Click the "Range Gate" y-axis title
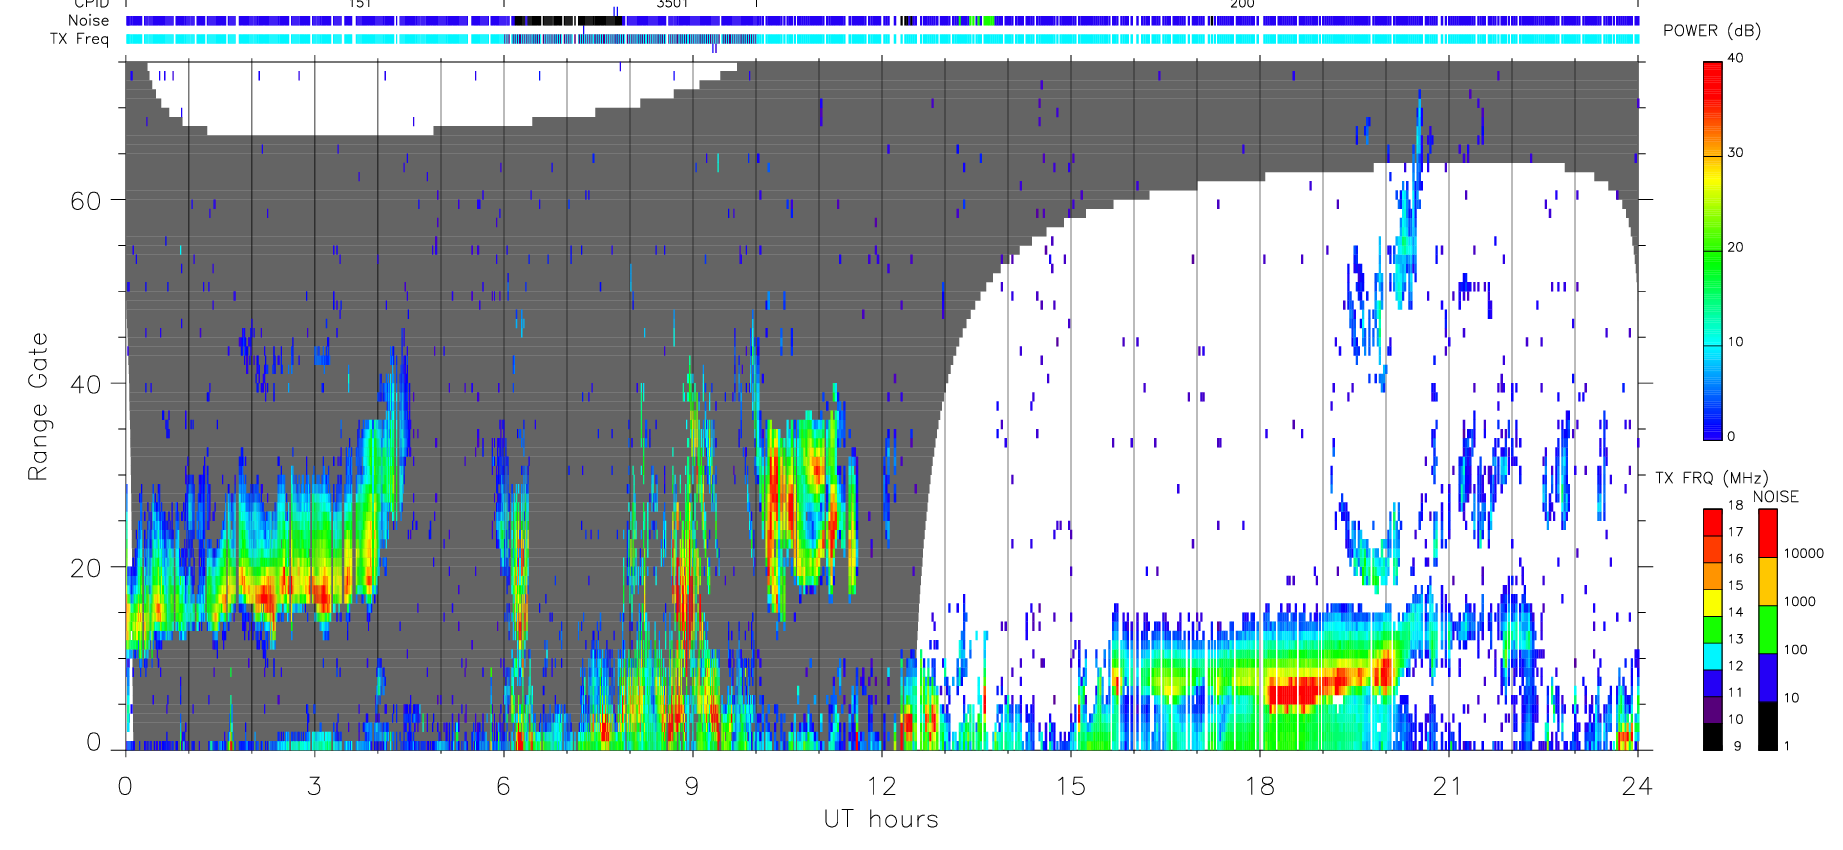This screenshot has height=850, width=1843. 38,406
